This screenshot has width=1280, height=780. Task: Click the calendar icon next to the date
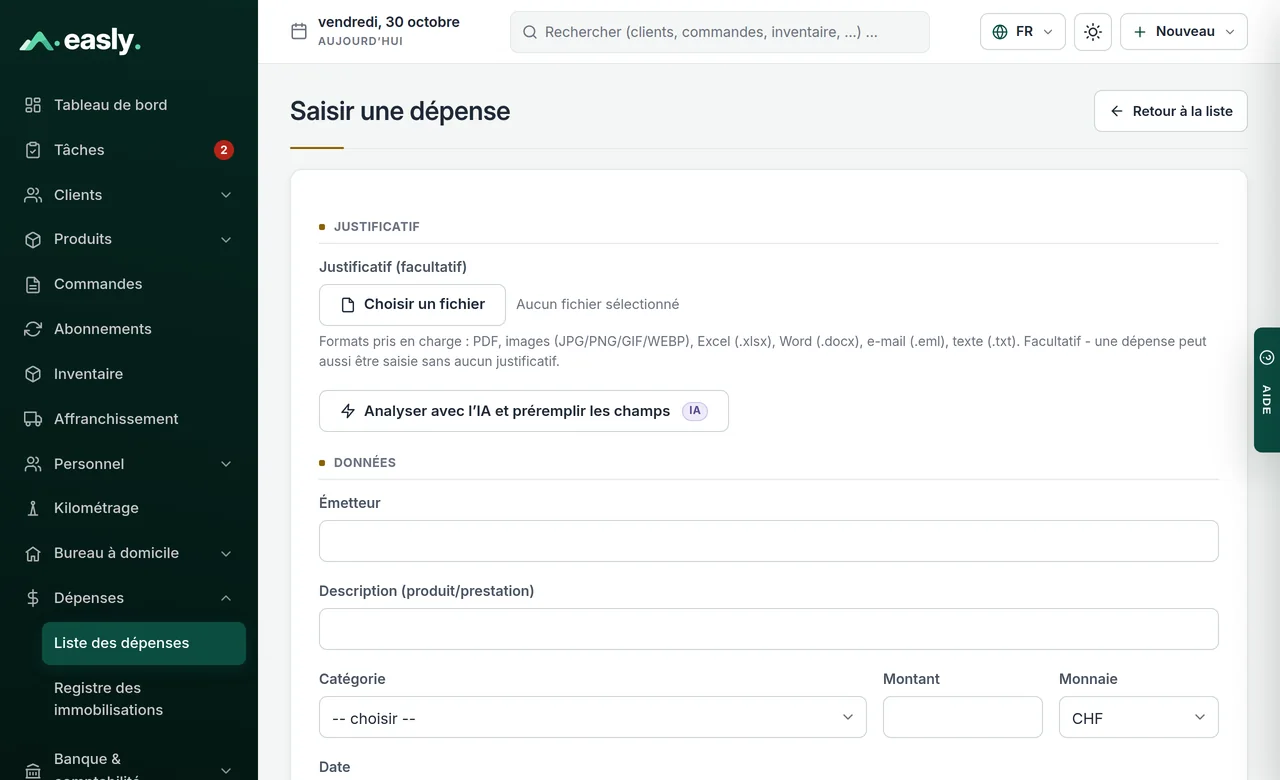click(x=298, y=31)
